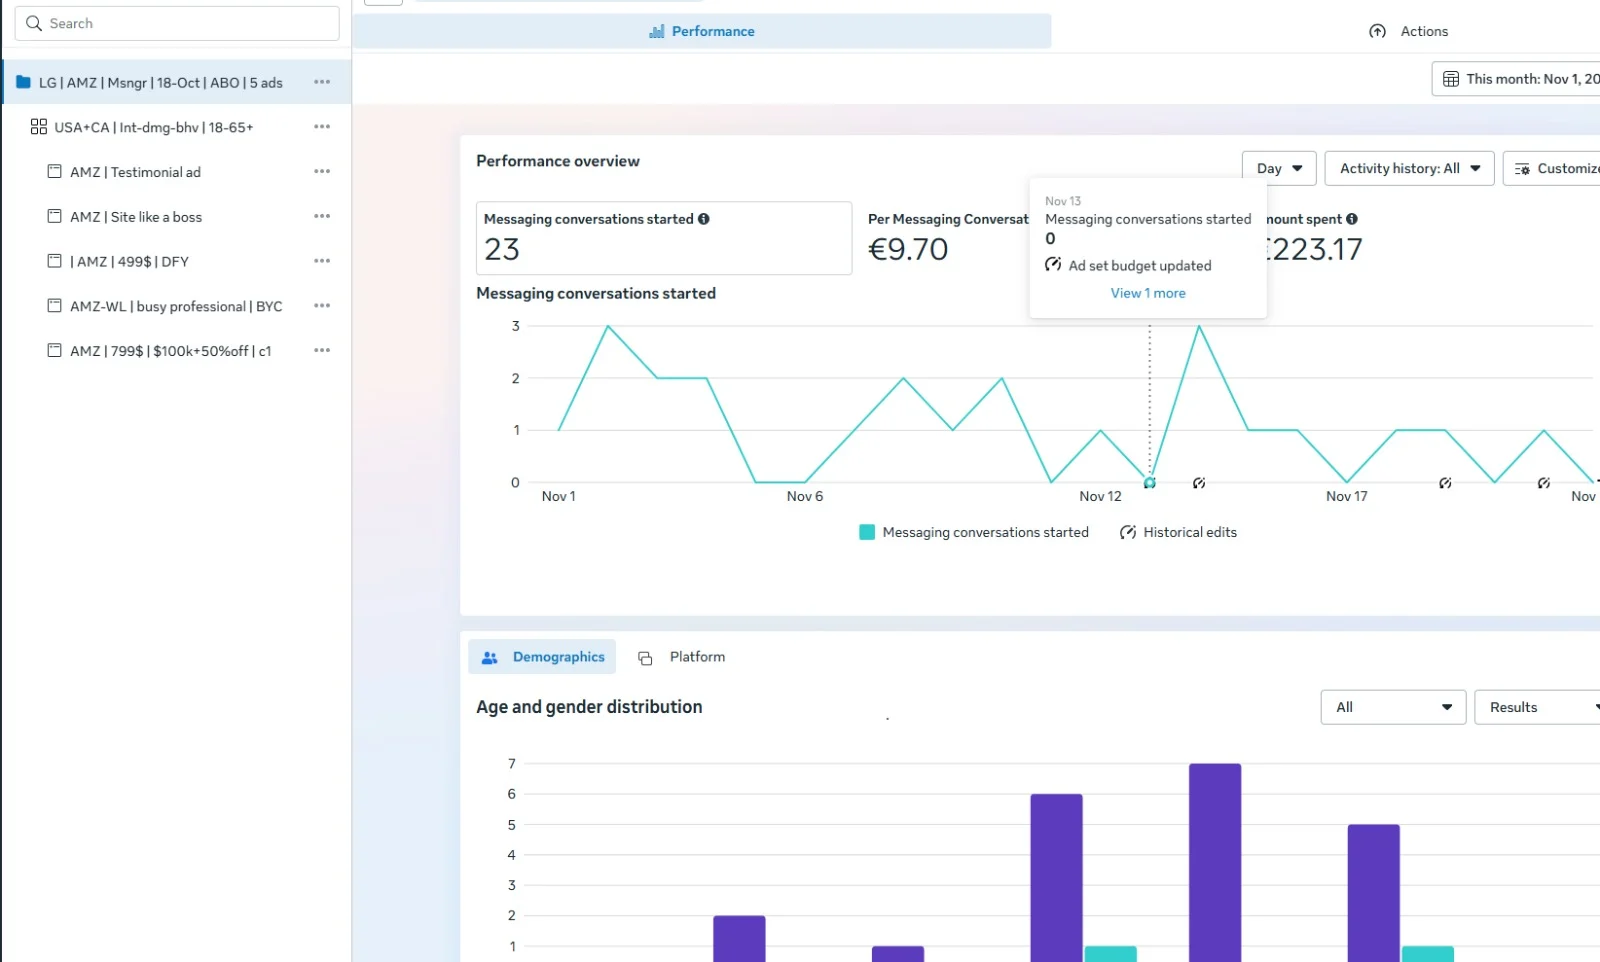Open options menu for campaign row
This screenshot has height=962, width=1600.
(321, 82)
